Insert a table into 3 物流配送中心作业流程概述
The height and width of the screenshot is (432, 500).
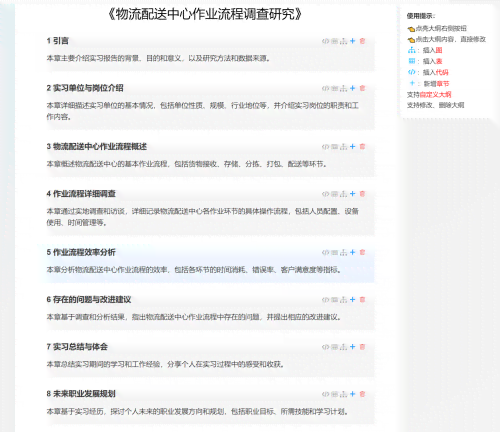coord(335,147)
